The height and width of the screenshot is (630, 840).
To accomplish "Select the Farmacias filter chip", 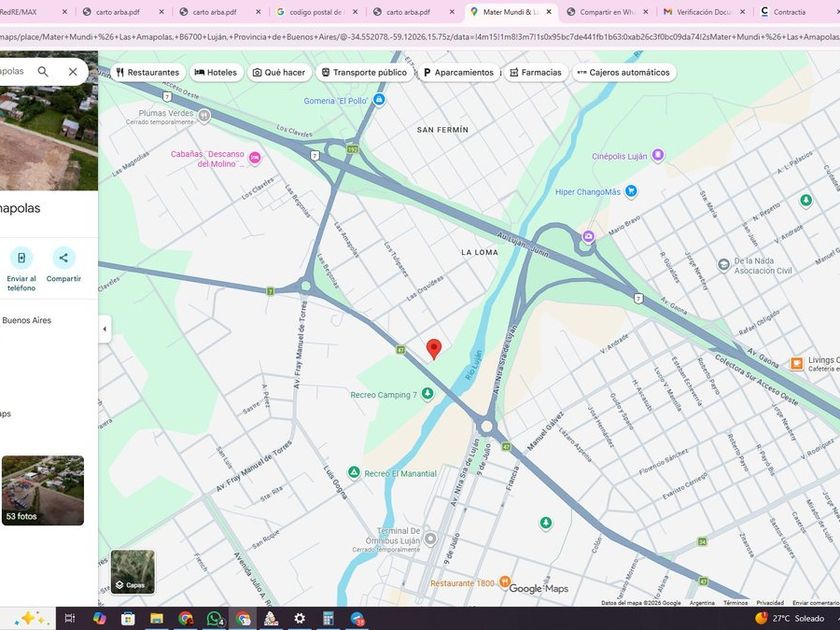I will 534,73.
